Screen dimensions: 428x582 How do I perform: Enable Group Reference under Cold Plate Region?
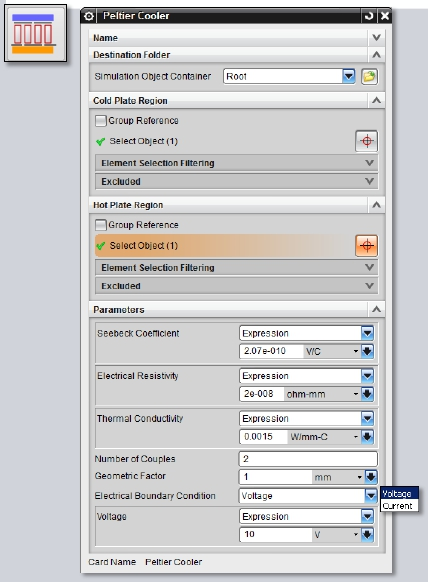[x=100, y=121]
